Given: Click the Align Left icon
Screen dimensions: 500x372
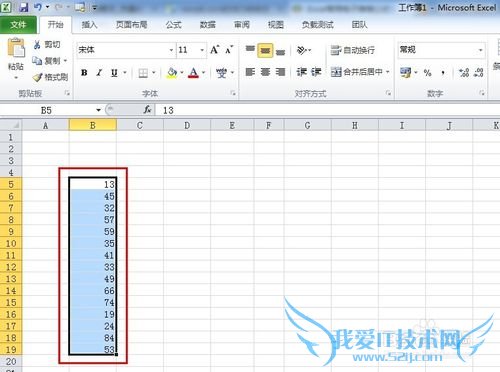Looking at the screenshot, I should pyautogui.click(x=250, y=72).
